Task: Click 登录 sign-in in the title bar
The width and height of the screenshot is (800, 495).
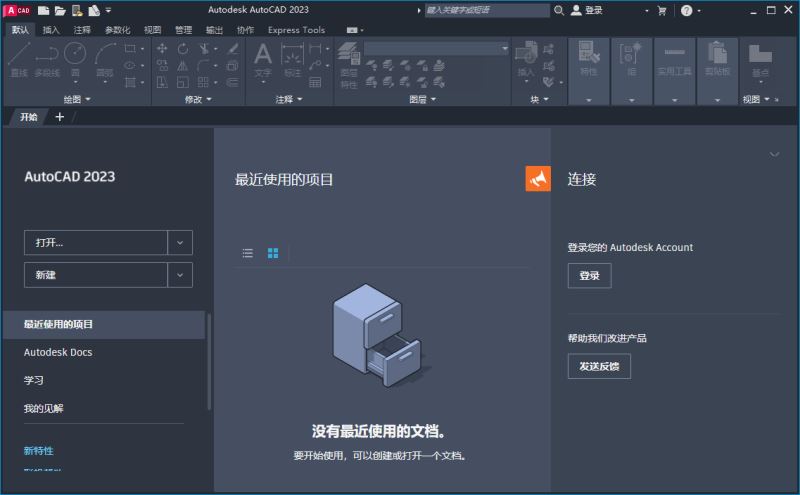Action: pos(587,10)
